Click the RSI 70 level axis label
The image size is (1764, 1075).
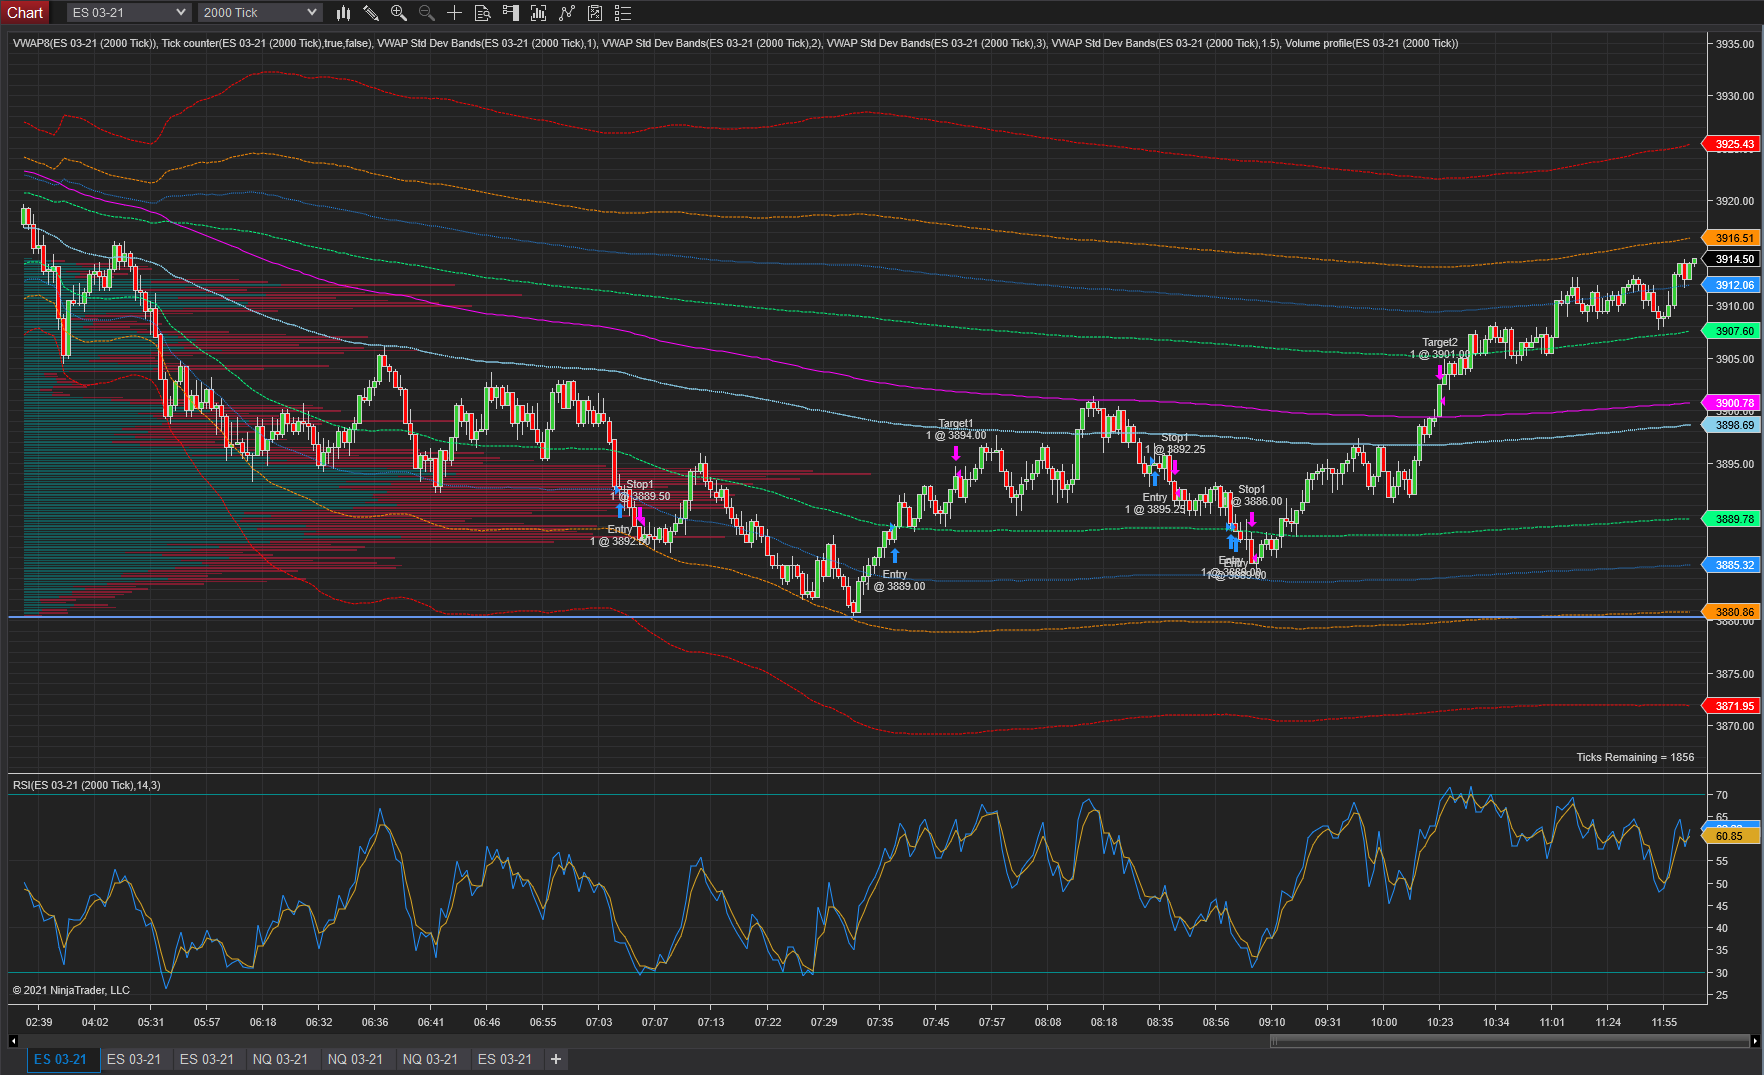pyautogui.click(x=1722, y=795)
